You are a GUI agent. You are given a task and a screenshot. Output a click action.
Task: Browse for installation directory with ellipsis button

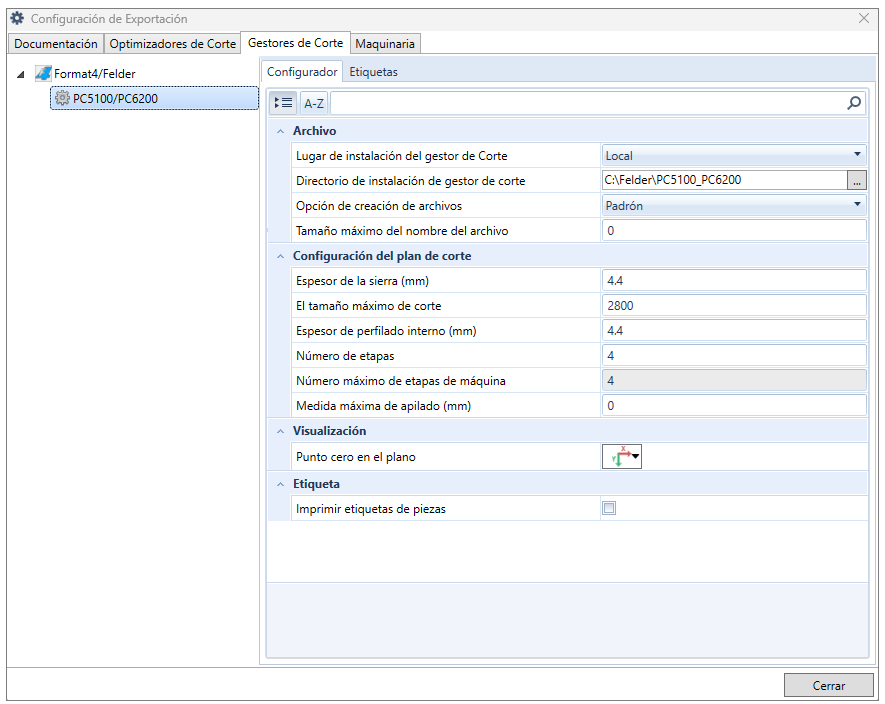coord(856,181)
